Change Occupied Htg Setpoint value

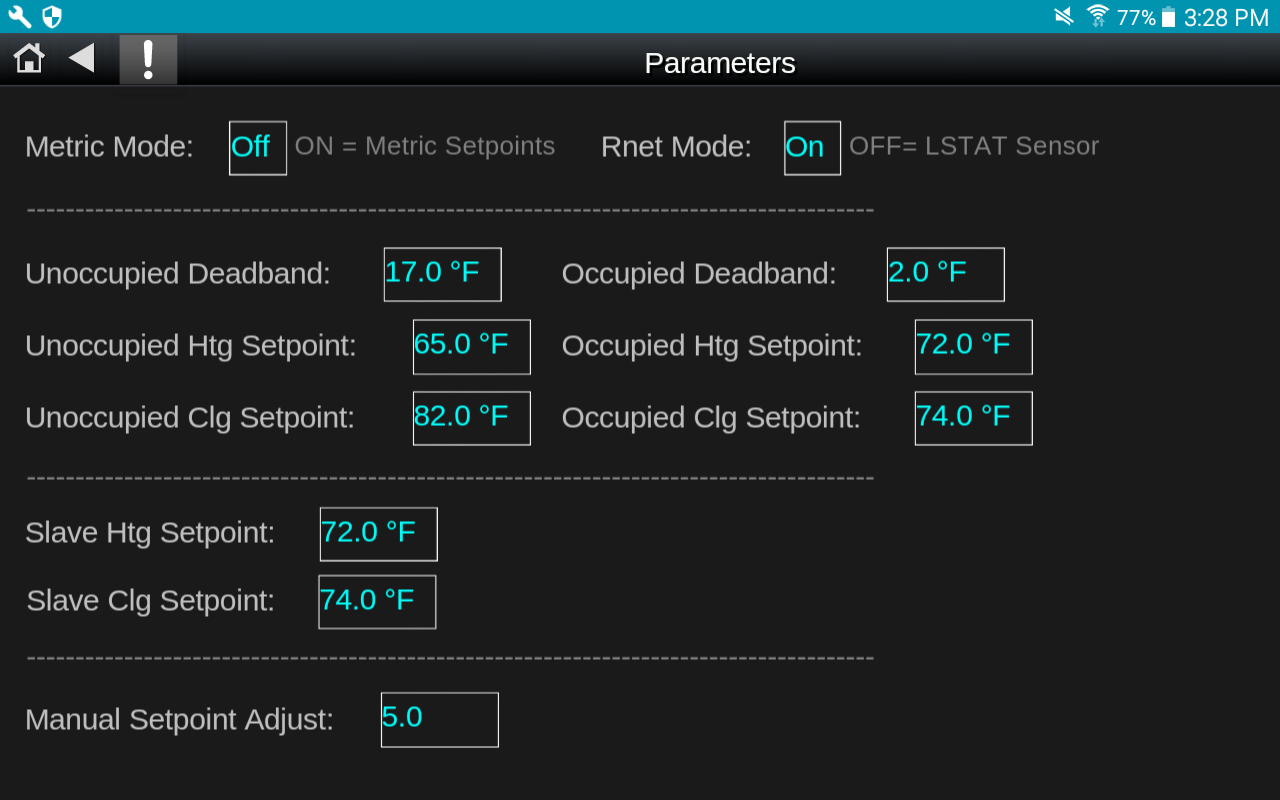click(x=973, y=346)
